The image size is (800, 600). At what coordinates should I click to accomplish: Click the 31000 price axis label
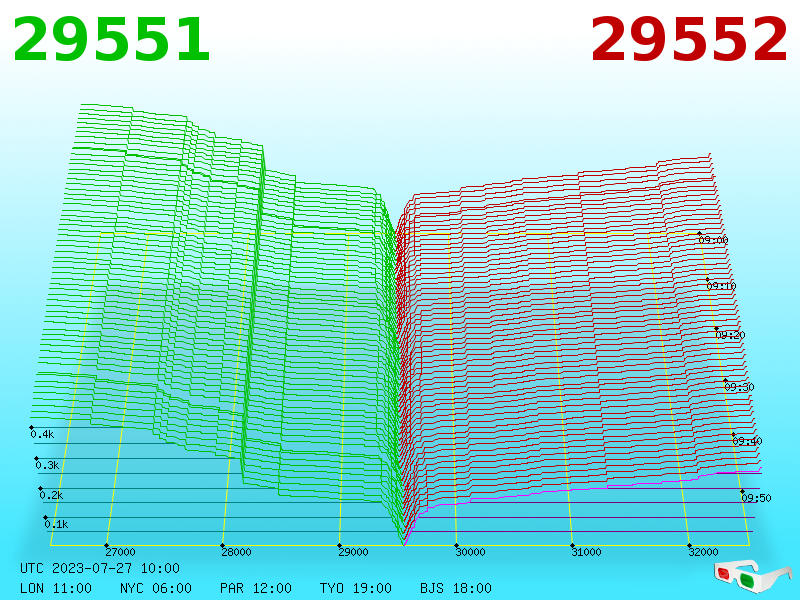pos(586,552)
